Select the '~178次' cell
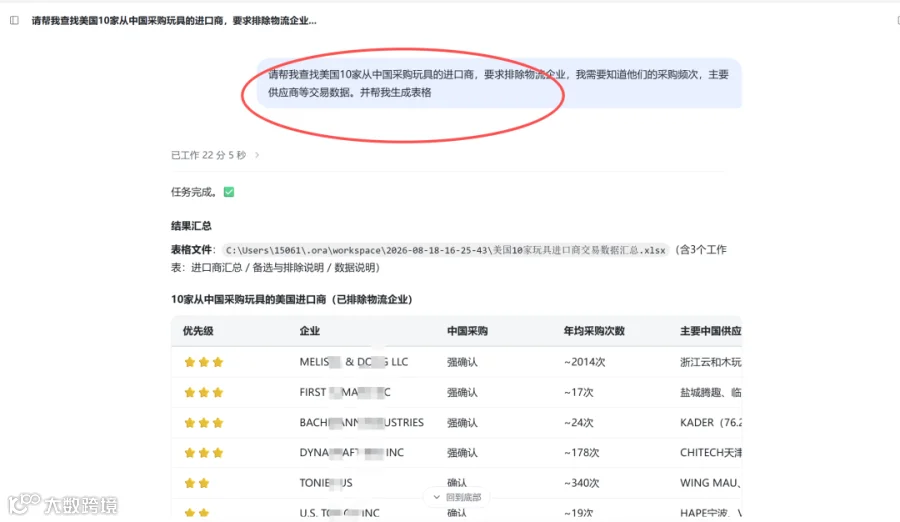The height and width of the screenshot is (522, 900). (581, 453)
